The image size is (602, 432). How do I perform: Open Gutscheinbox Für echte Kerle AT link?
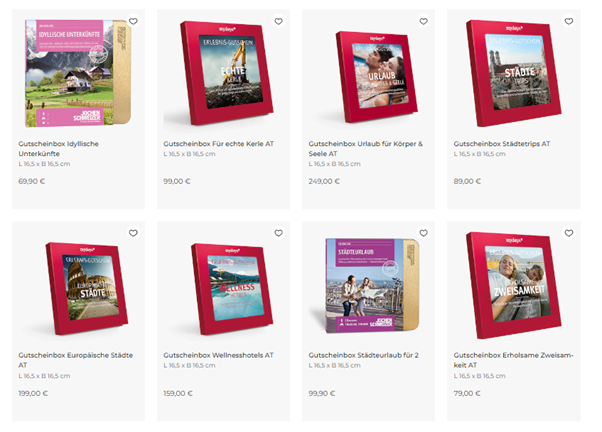coord(218,144)
